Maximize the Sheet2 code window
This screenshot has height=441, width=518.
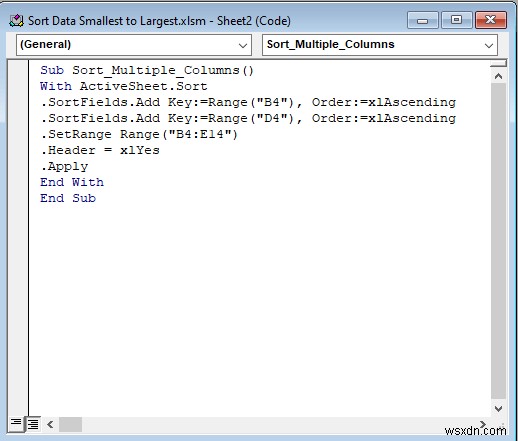pyautogui.click(x=456, y=20)
